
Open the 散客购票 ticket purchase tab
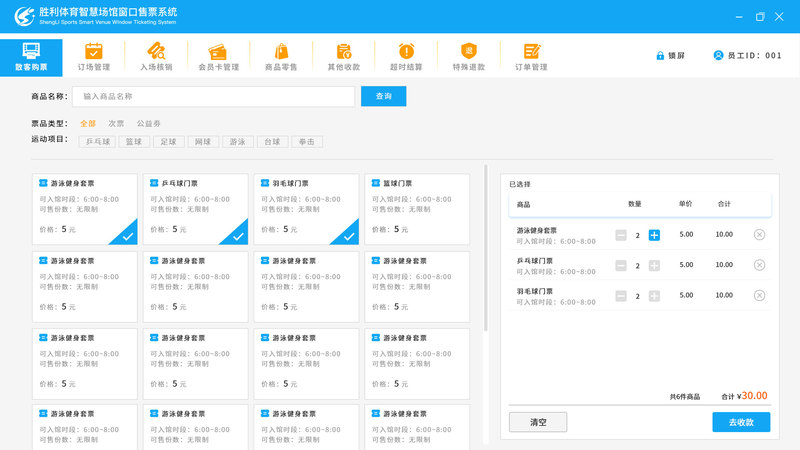click(x=31, y=57)
